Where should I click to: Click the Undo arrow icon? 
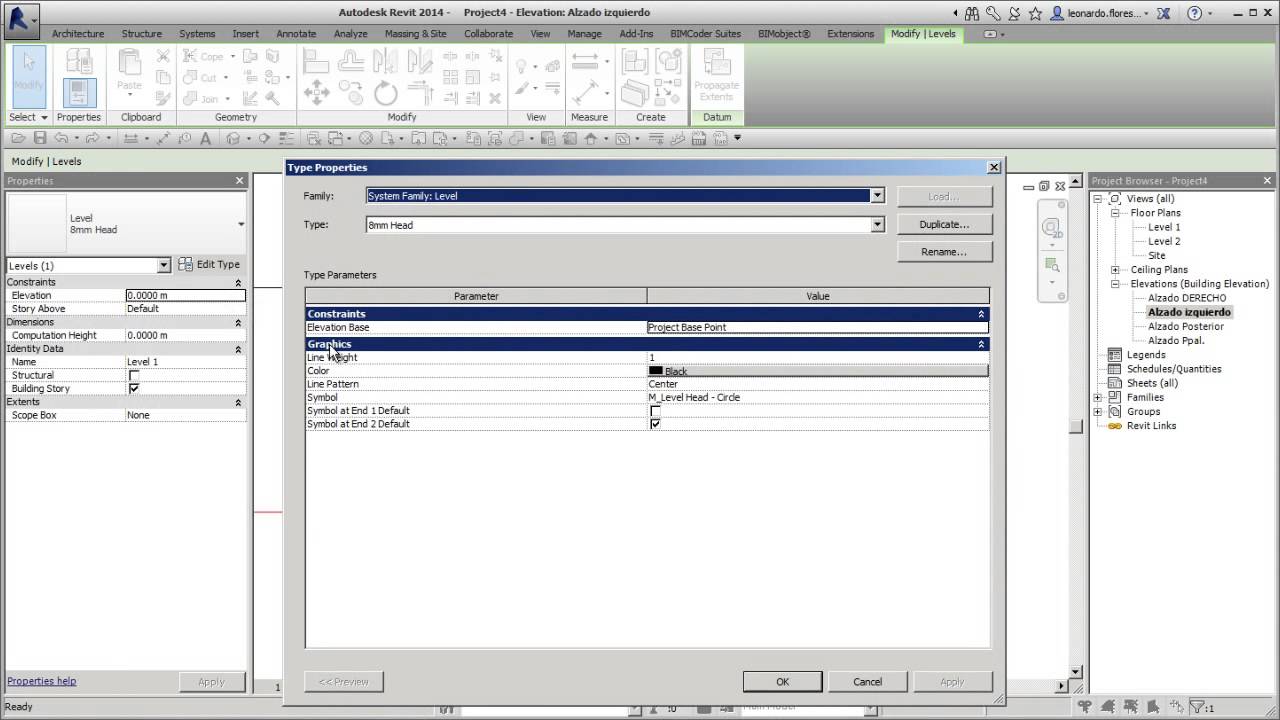62,138
